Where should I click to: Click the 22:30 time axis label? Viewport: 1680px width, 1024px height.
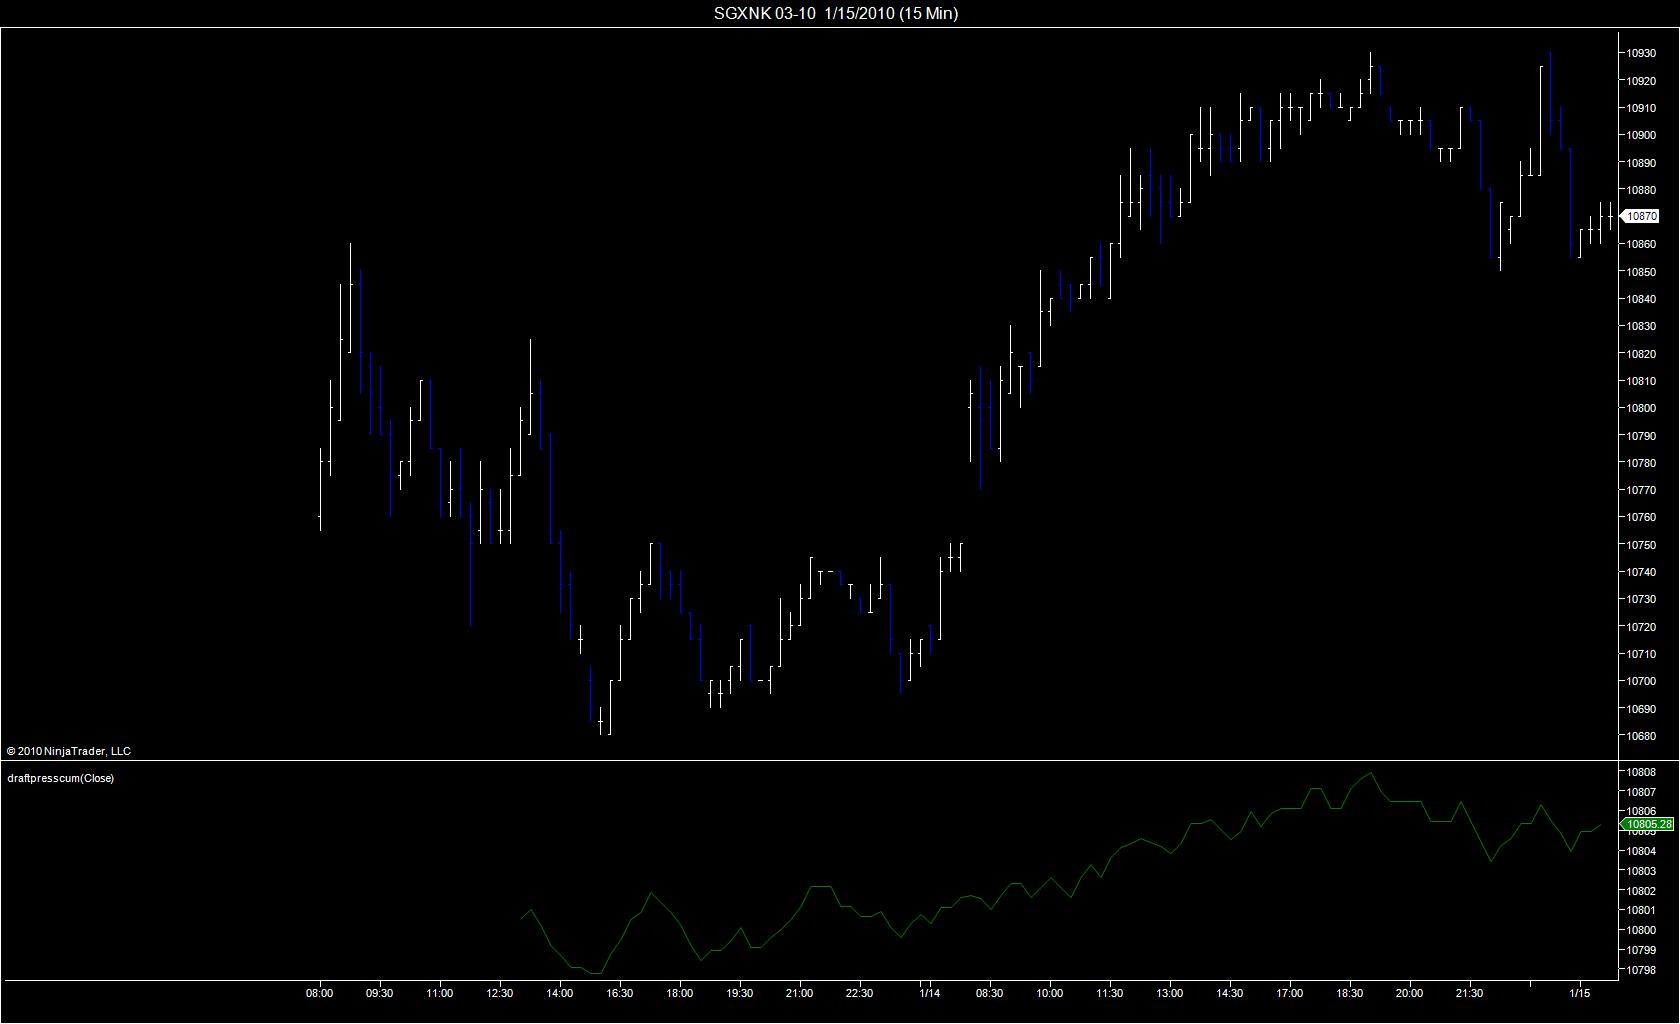(x=860, y=993)
